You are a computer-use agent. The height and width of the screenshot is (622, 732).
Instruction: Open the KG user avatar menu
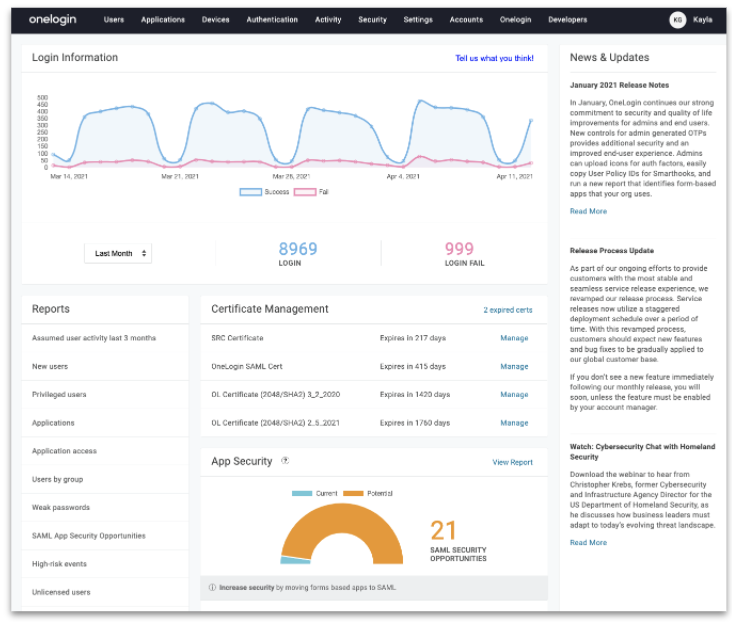(x=677, y=19)
